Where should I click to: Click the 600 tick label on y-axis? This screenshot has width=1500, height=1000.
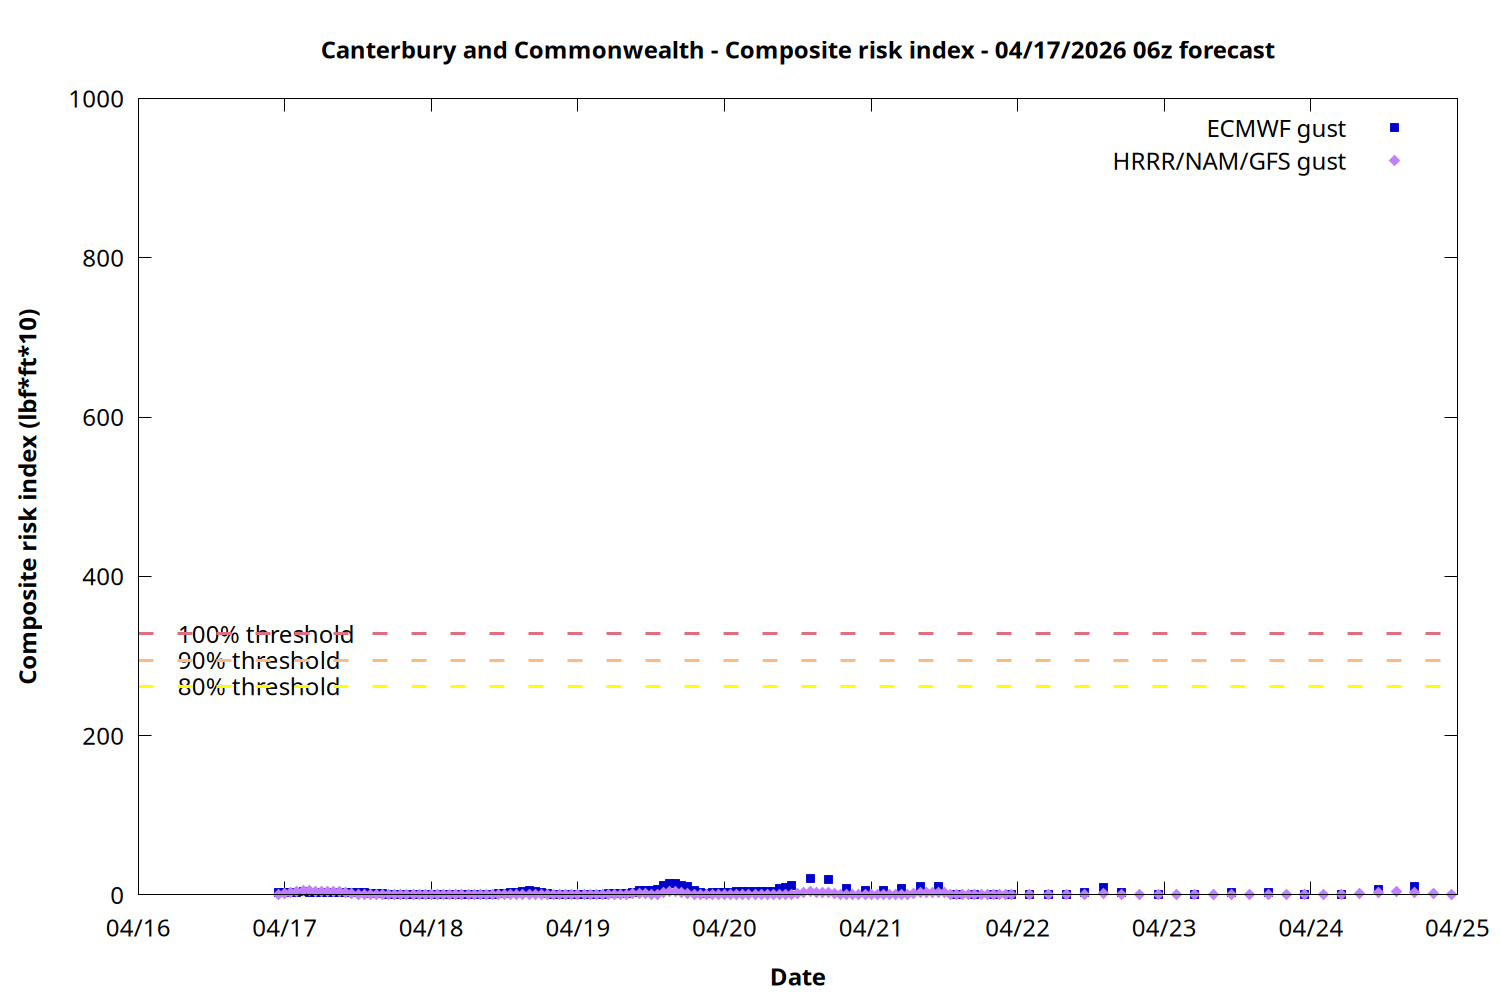coord(103,418)
